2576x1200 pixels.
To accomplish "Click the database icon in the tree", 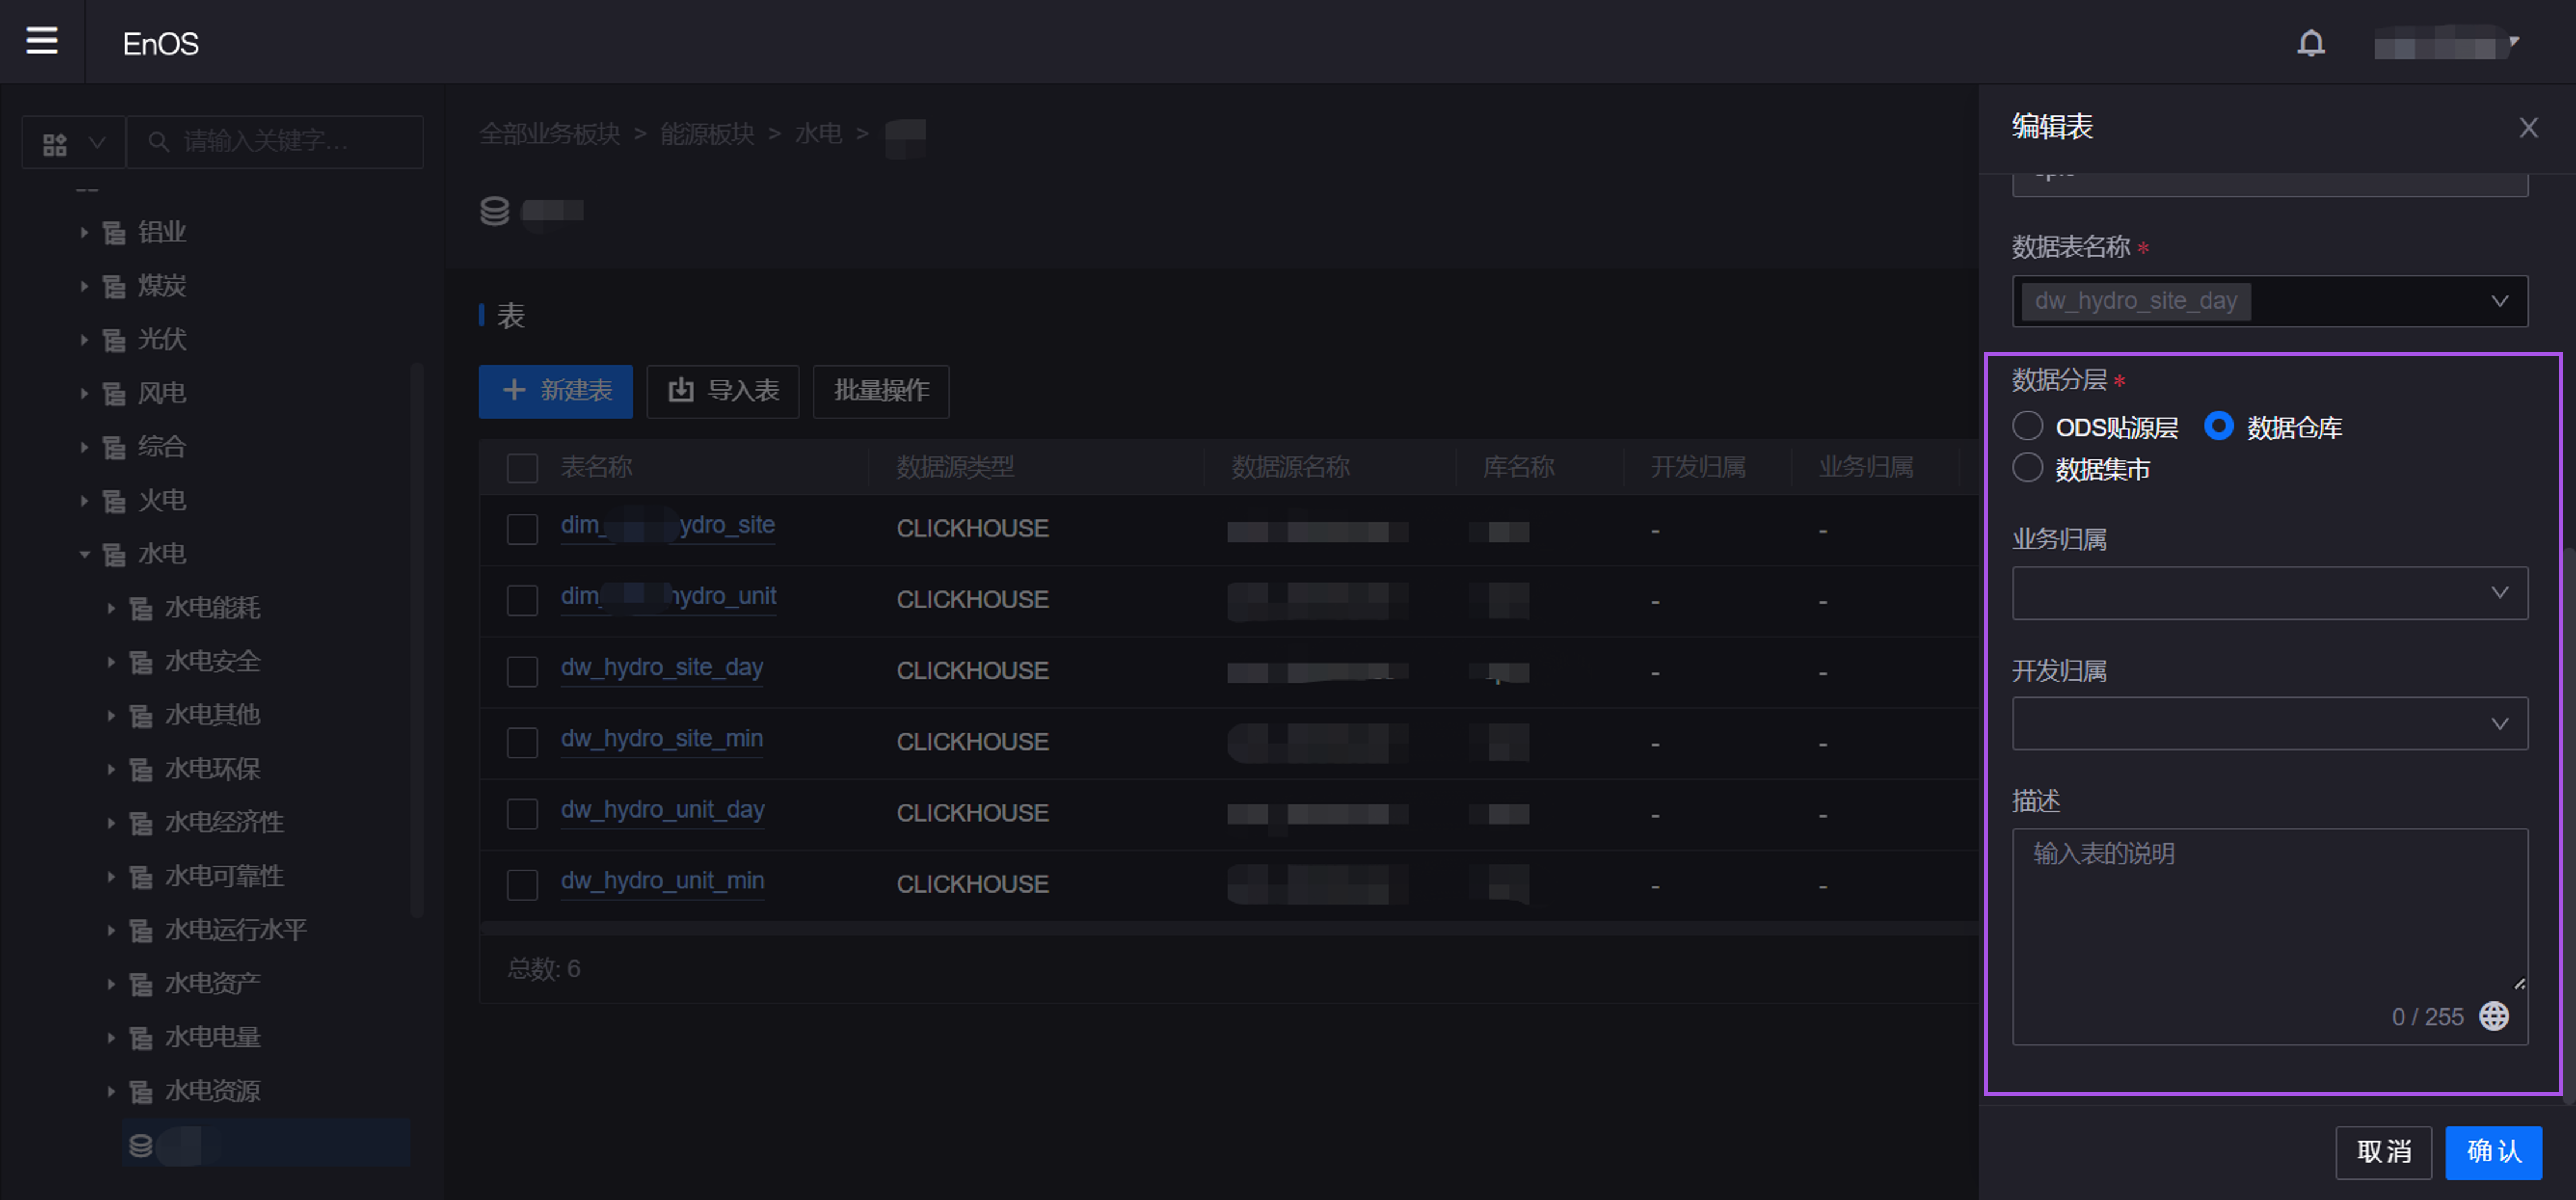I will click(x=141, y=1146).
